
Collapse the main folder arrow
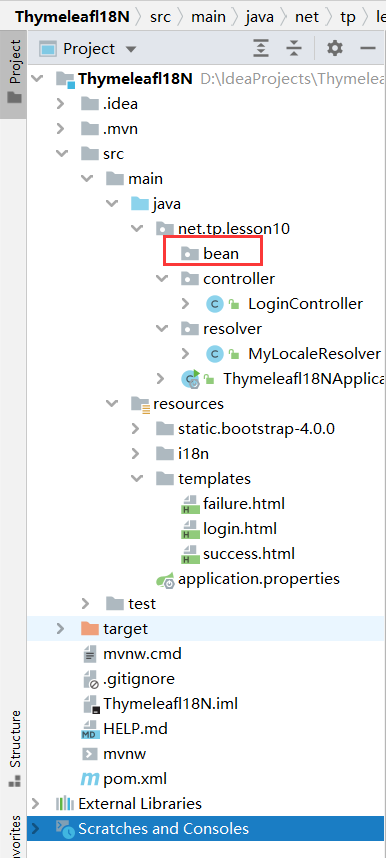(x=87, y=179)
